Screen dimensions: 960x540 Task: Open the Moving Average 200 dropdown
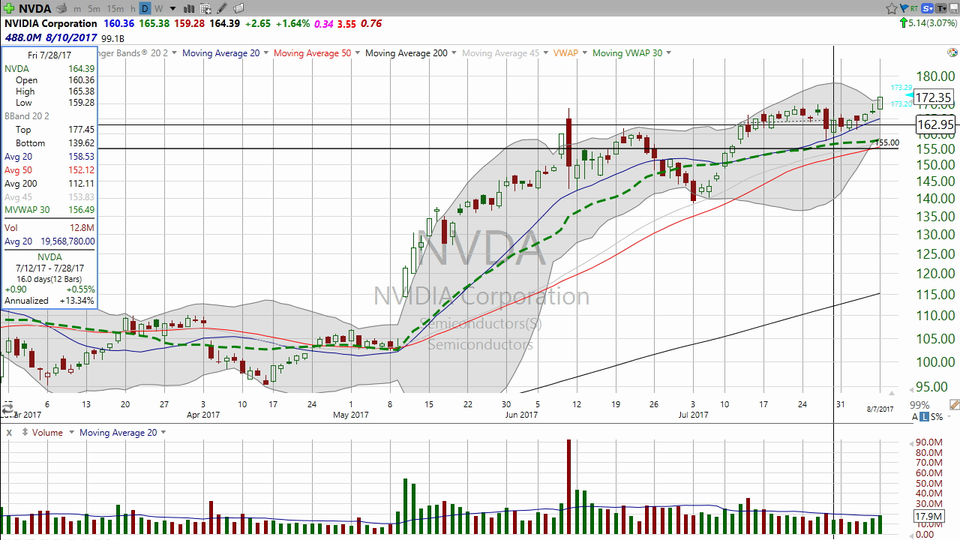tap(454, 53)
